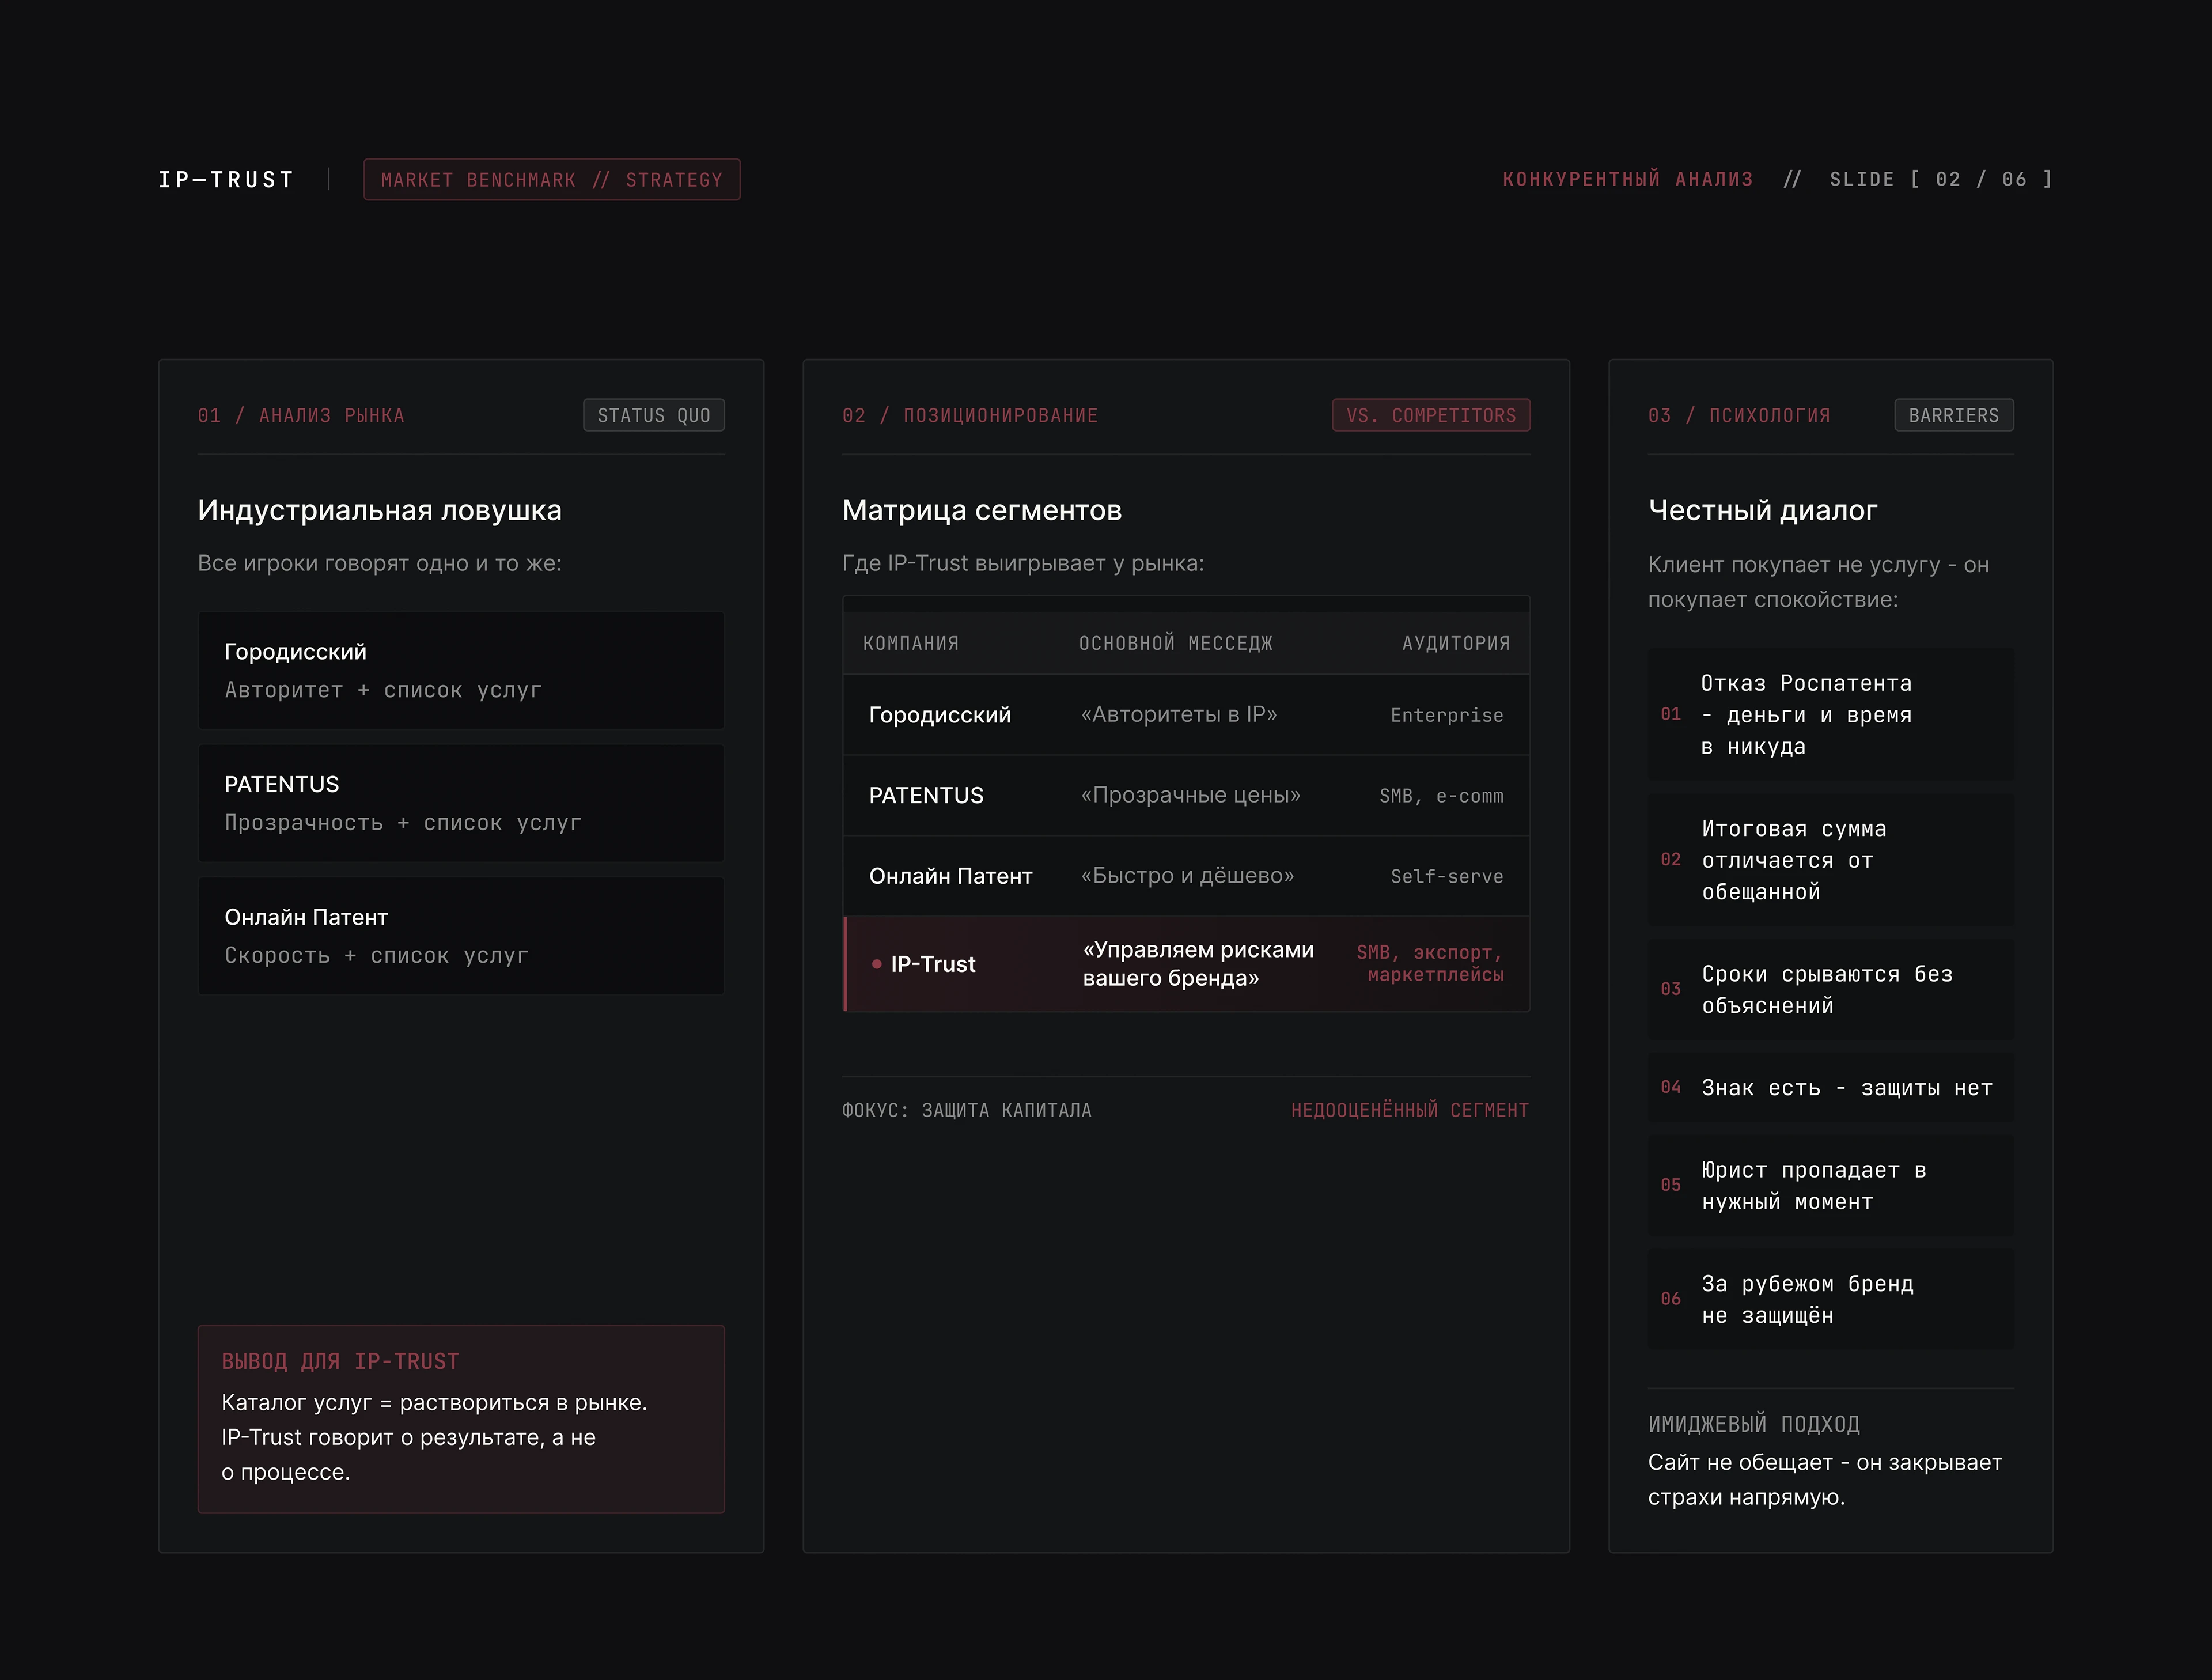Click the ФОКУС: ЗАЩИТА КАПИТАЛА footer label
Screen dimensions: 2212x1680
[x=967, y=1110]
